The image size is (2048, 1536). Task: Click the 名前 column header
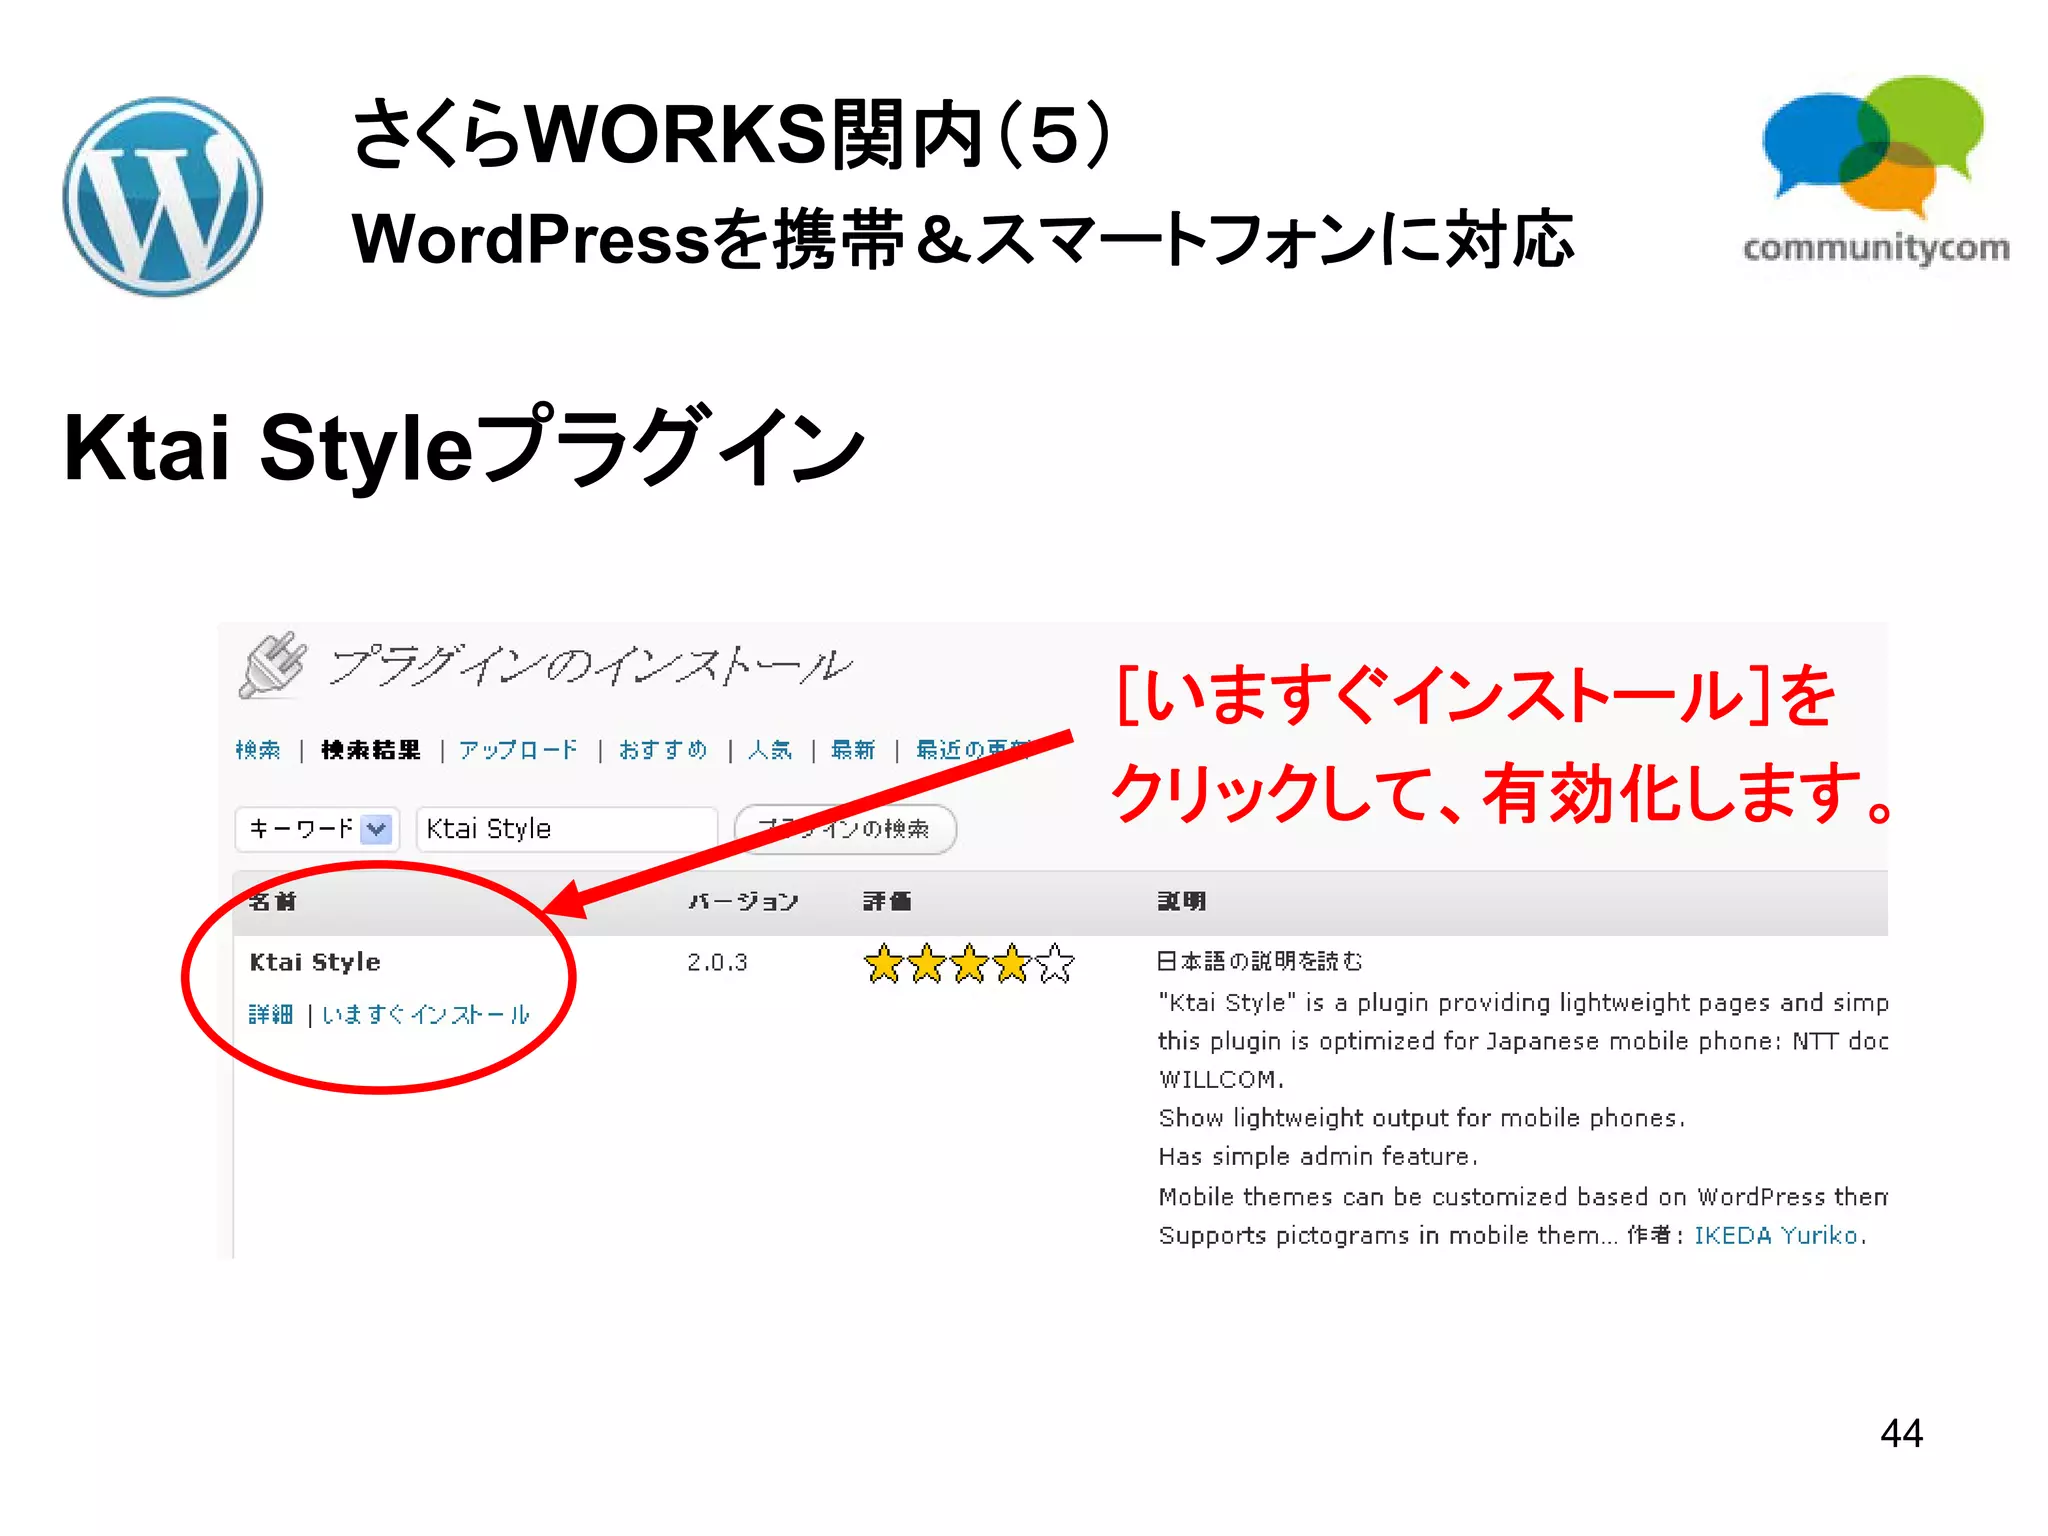tap(272, 902)
